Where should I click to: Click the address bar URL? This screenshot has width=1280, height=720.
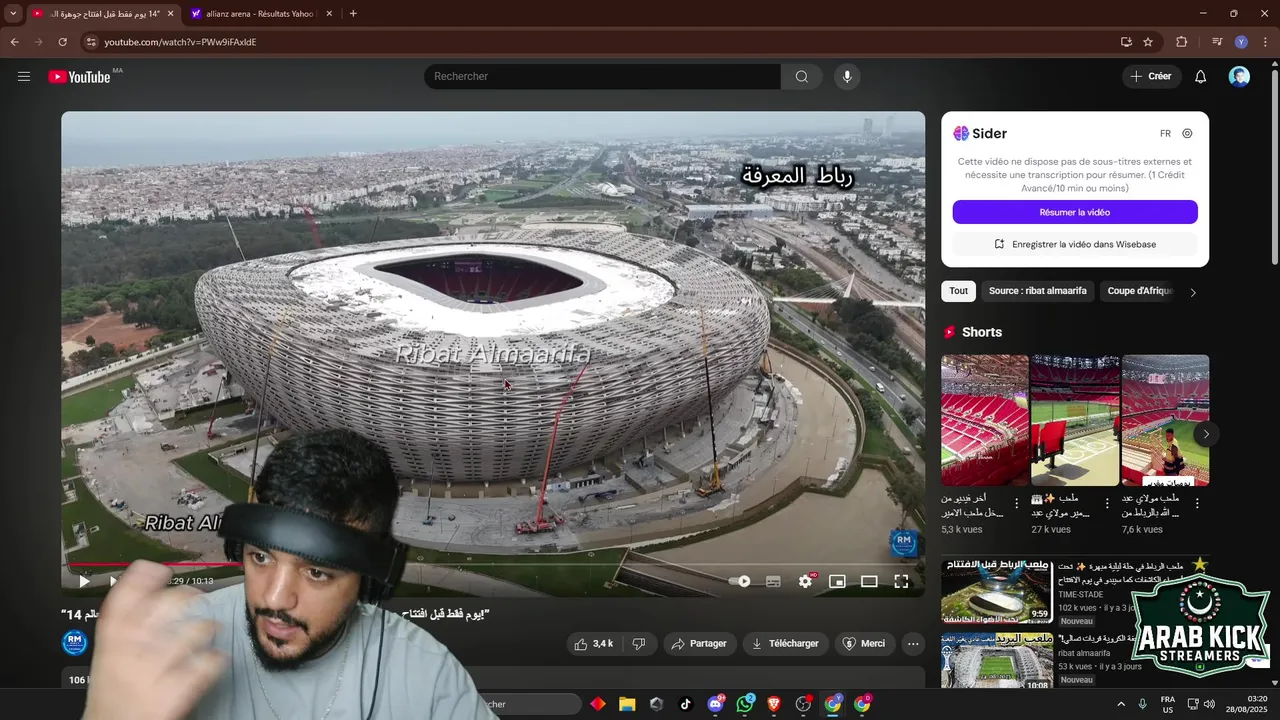(x=180, y=42)
